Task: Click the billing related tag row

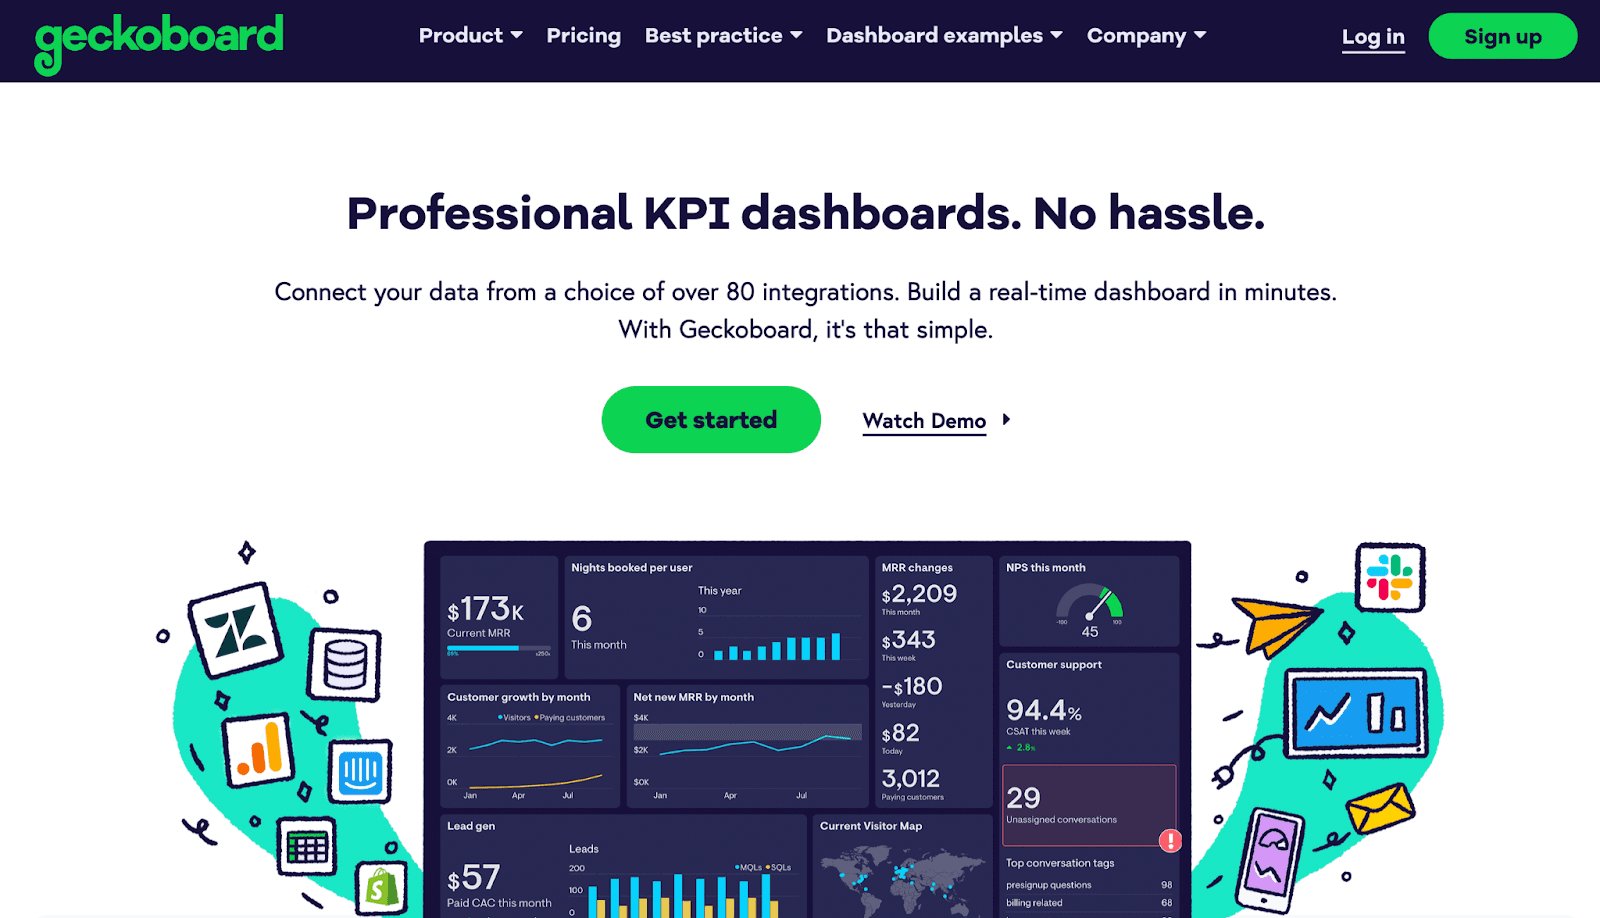Action: 1089,903
